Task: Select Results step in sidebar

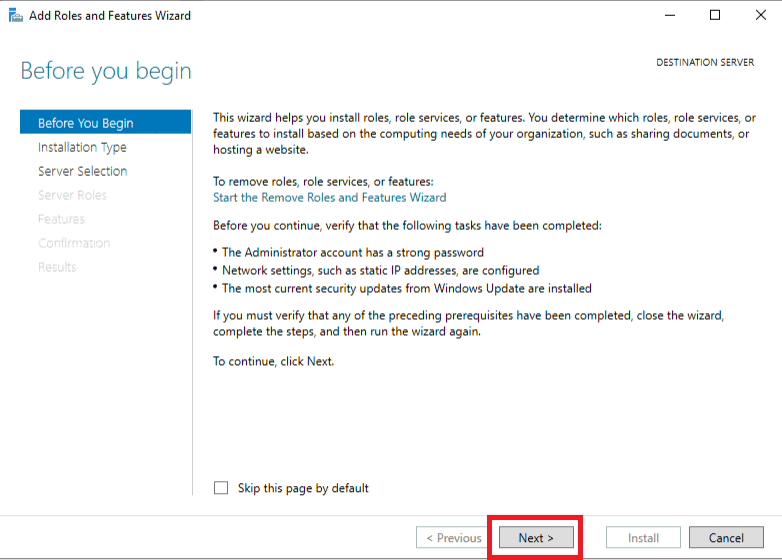Action: tap(57, 267)
